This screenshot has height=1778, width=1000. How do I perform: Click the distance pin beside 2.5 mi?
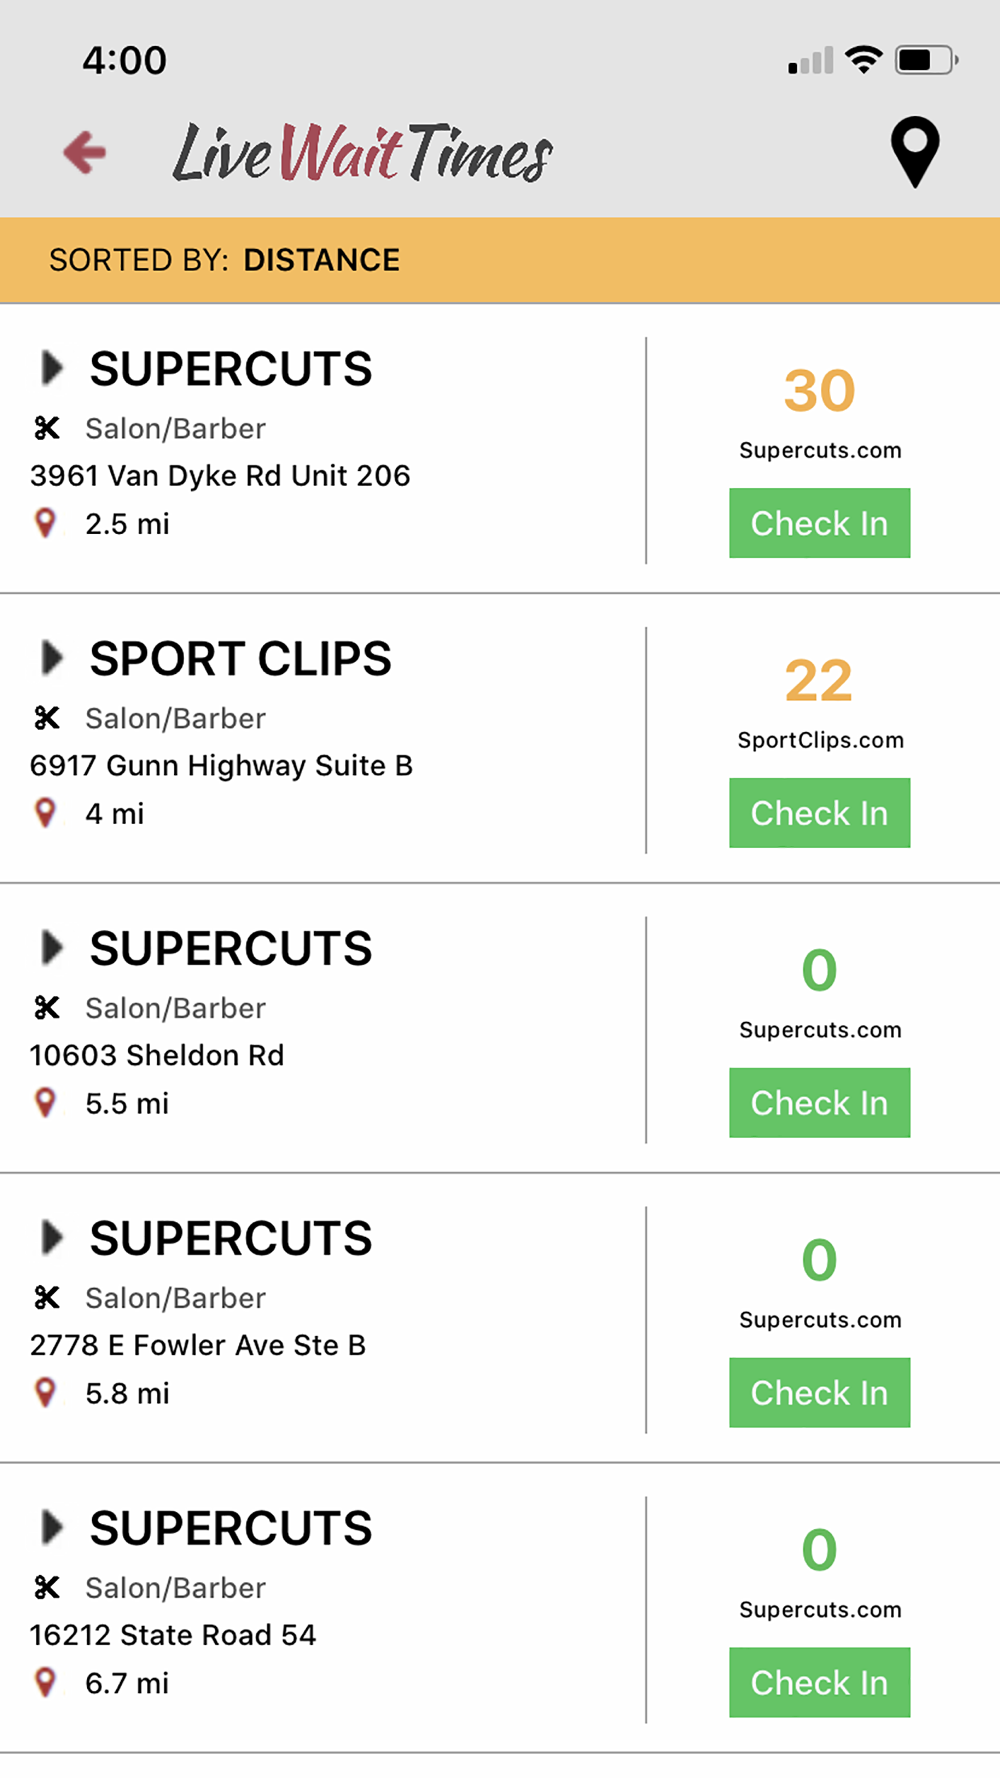click(x=45, y=523)
